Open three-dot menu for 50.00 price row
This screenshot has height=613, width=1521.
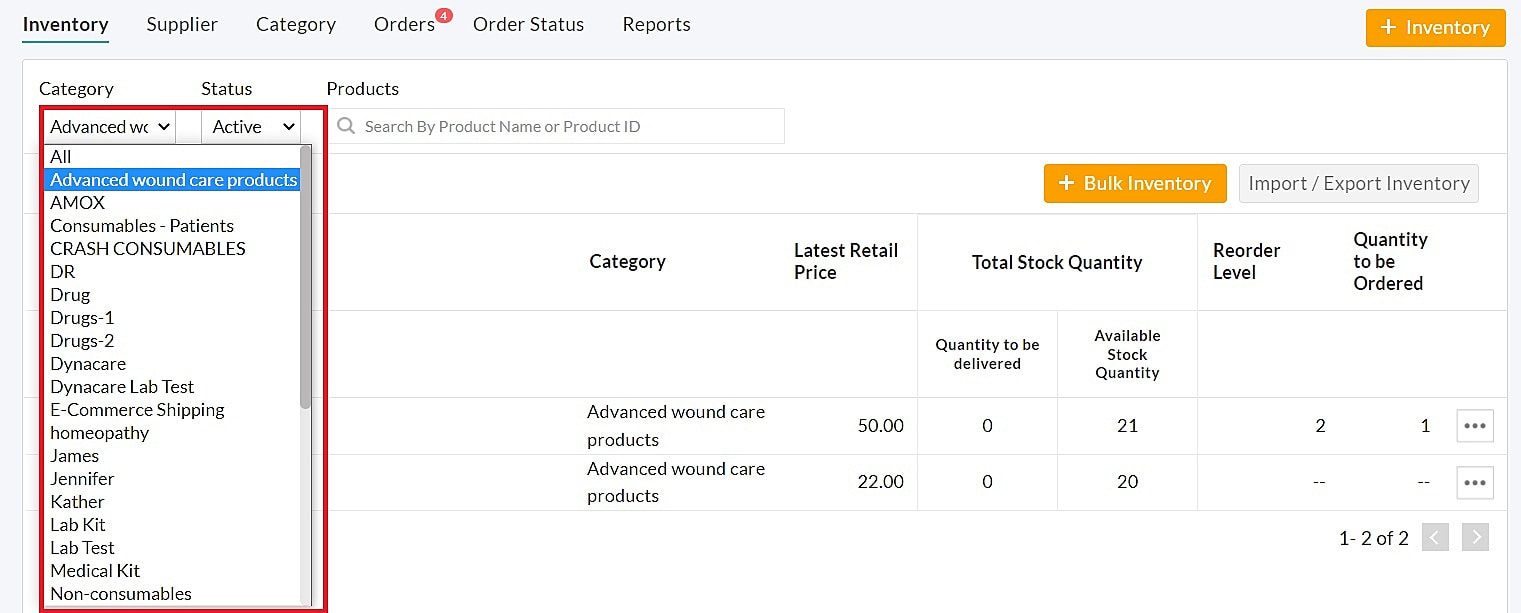coord(1474,425)
